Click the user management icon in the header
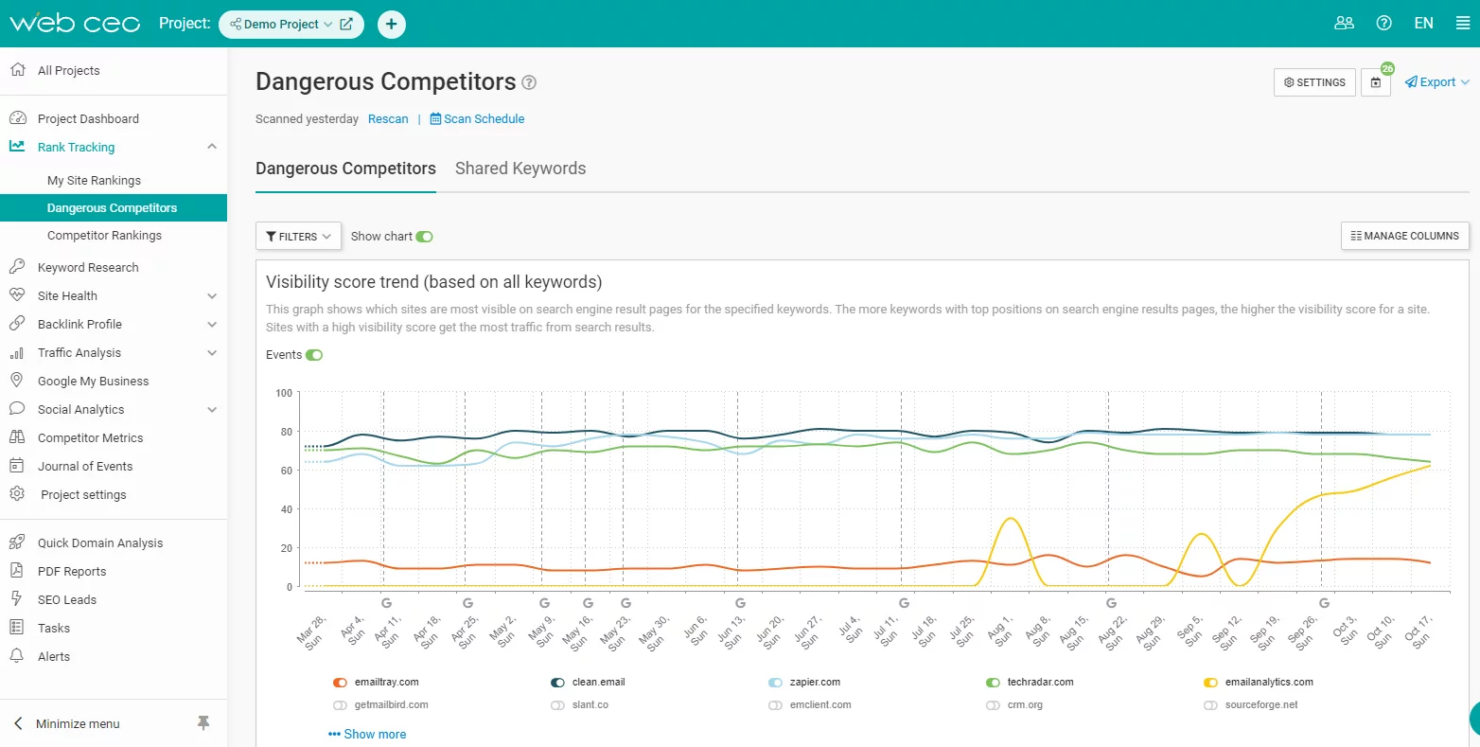Image resolution: width=1480 pixels, height=747 pixels. coord(1344,22)
